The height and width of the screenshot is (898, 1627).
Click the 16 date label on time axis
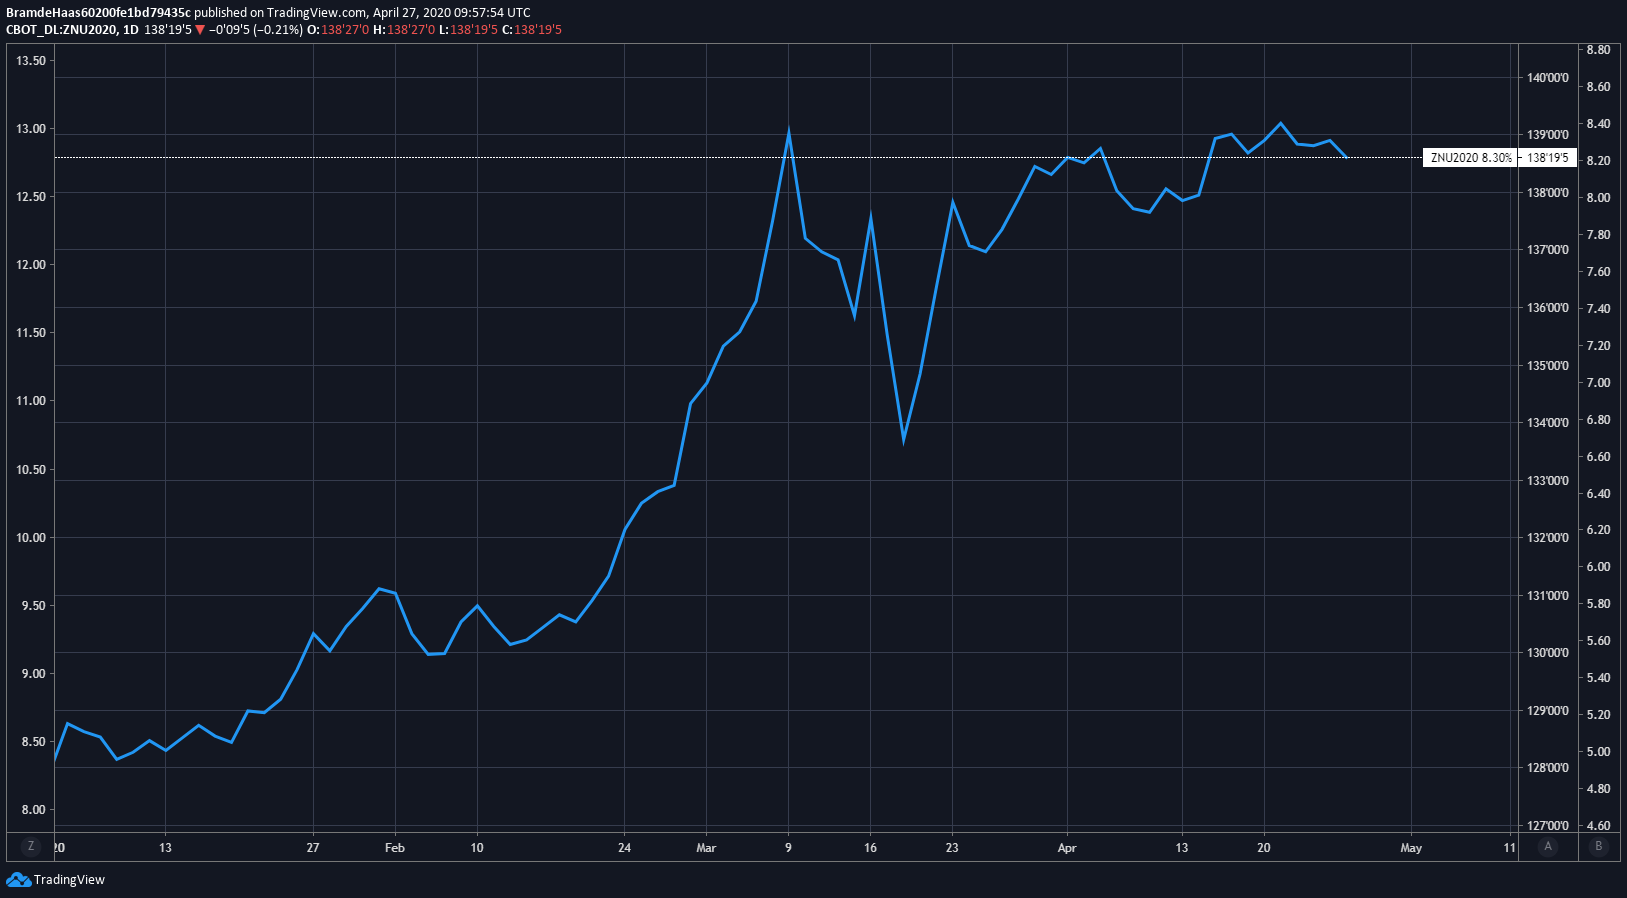(870, 848)
